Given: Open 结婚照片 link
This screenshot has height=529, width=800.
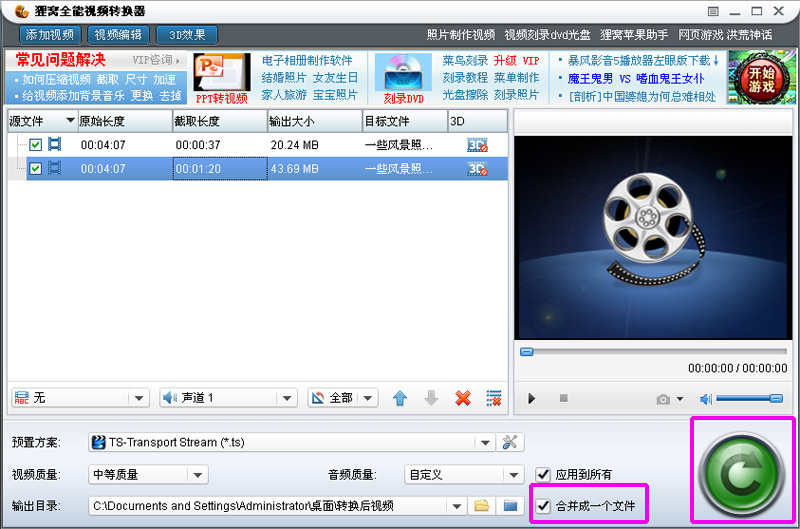Looking at the screenshot, I should 284,78.
